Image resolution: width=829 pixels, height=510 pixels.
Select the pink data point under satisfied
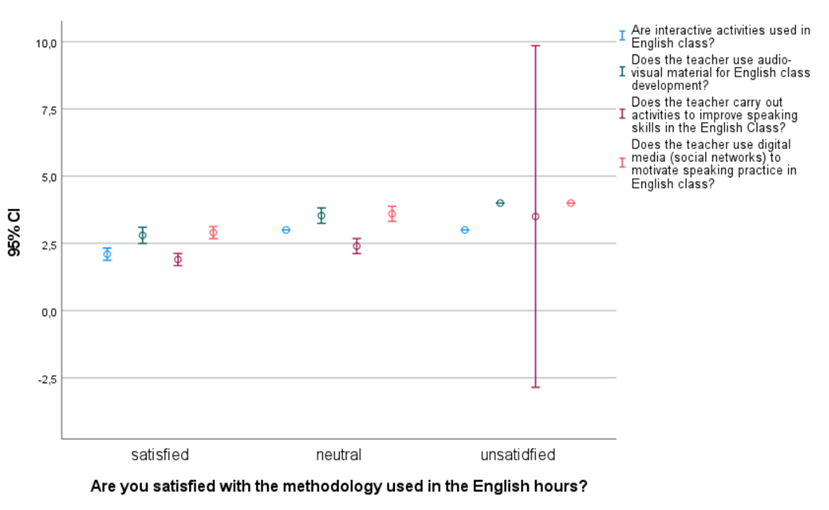tap(213, 233)
